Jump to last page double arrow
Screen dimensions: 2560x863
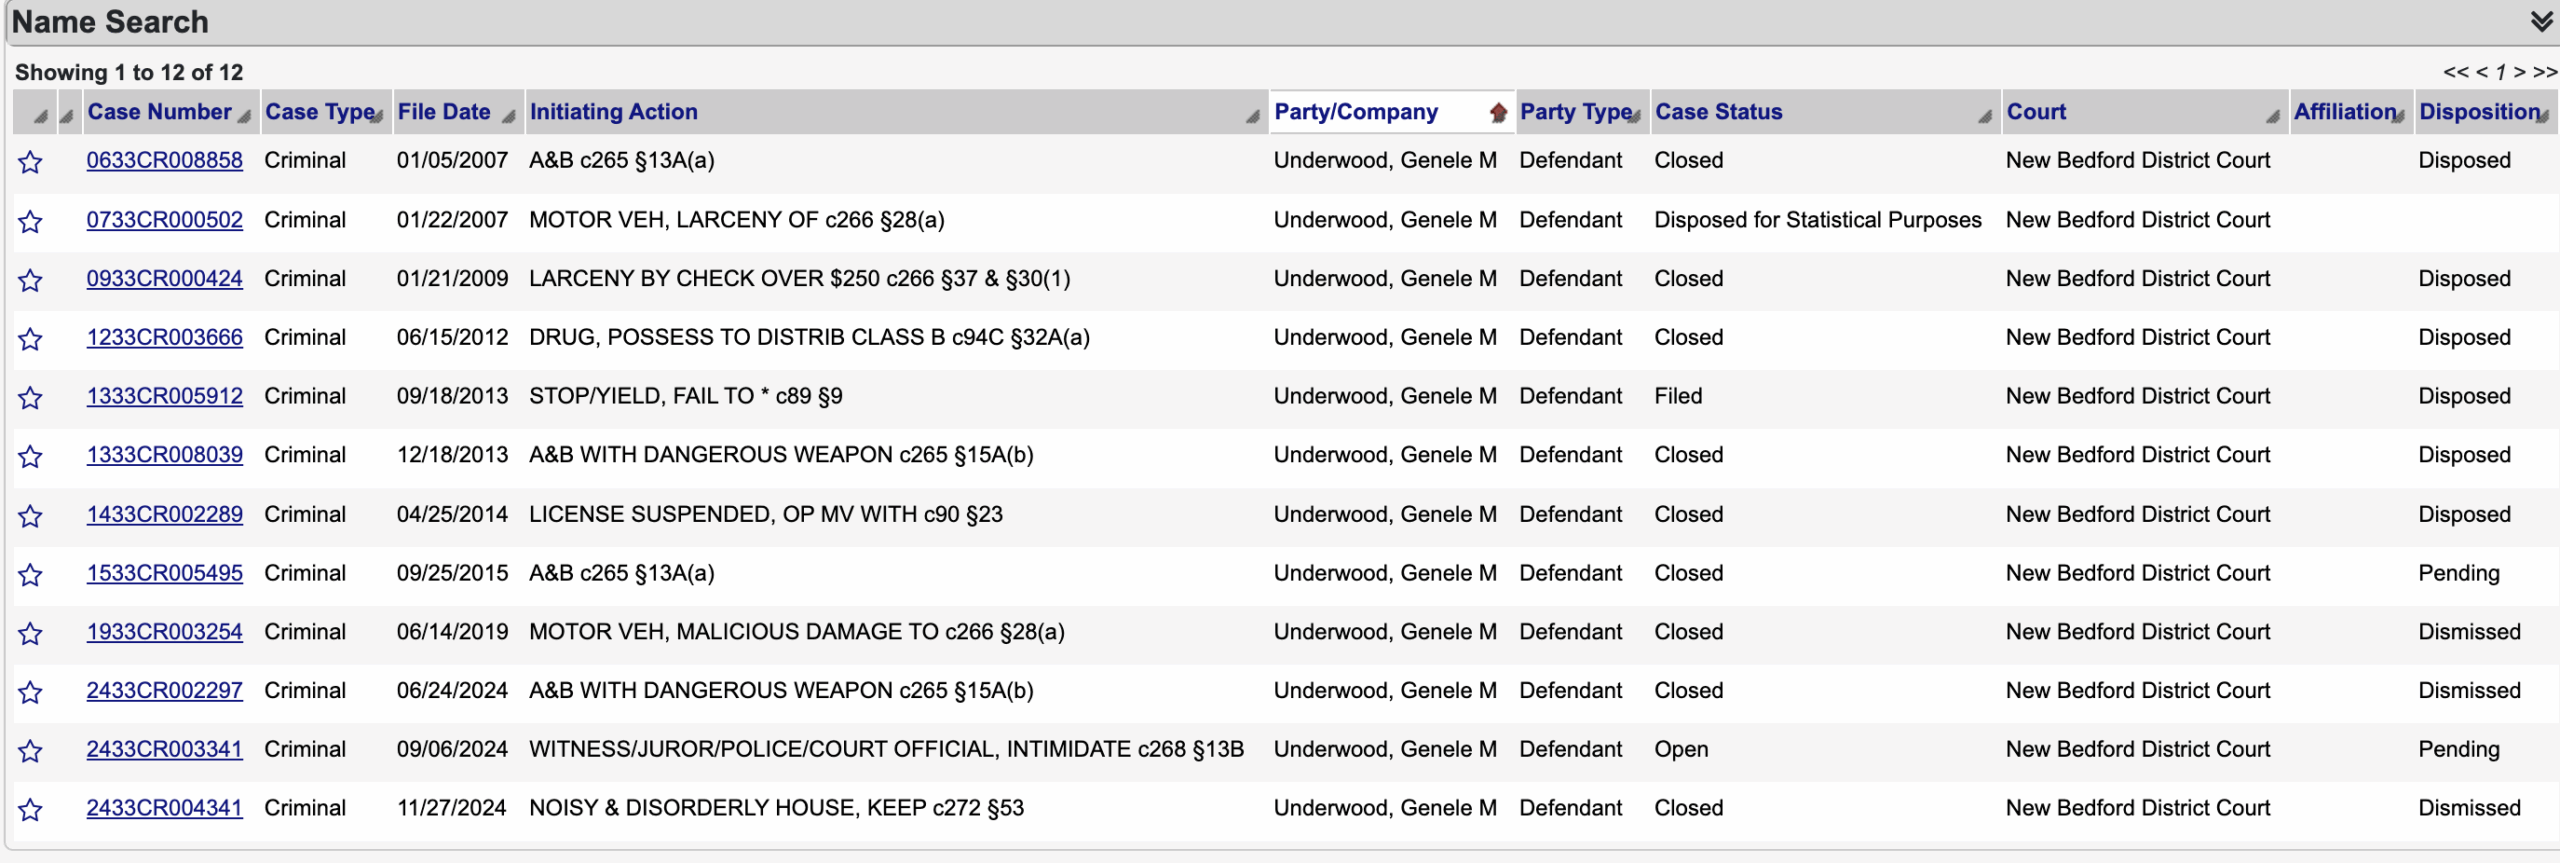pos(2545,72)
